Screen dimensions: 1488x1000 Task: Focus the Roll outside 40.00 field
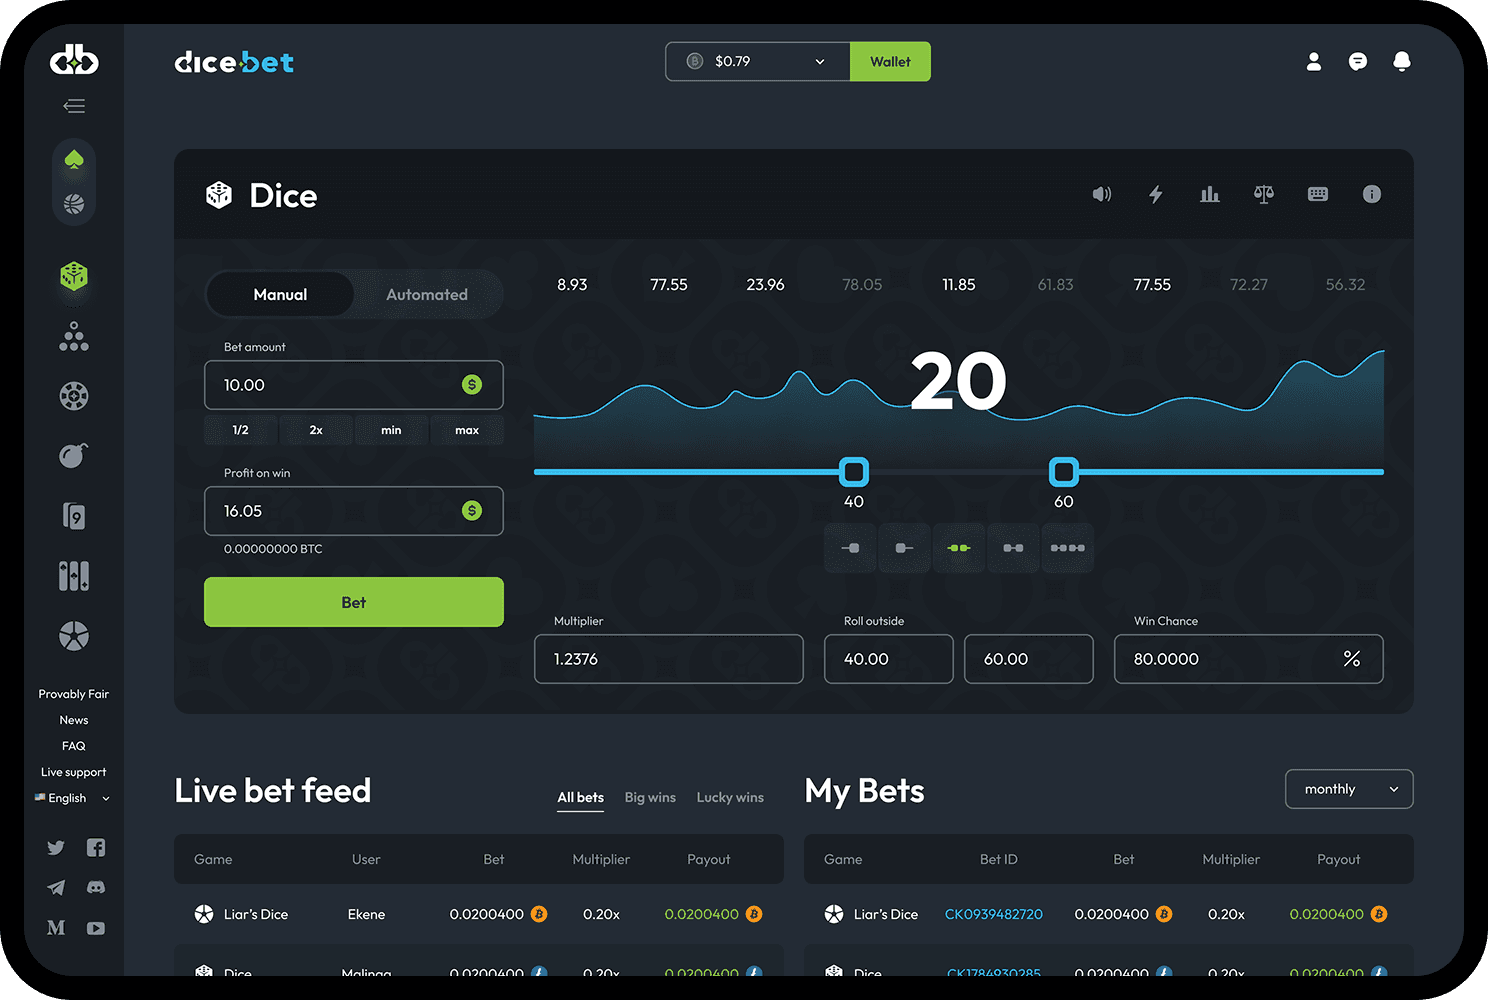pyautogui.click(x=889, y=659)
